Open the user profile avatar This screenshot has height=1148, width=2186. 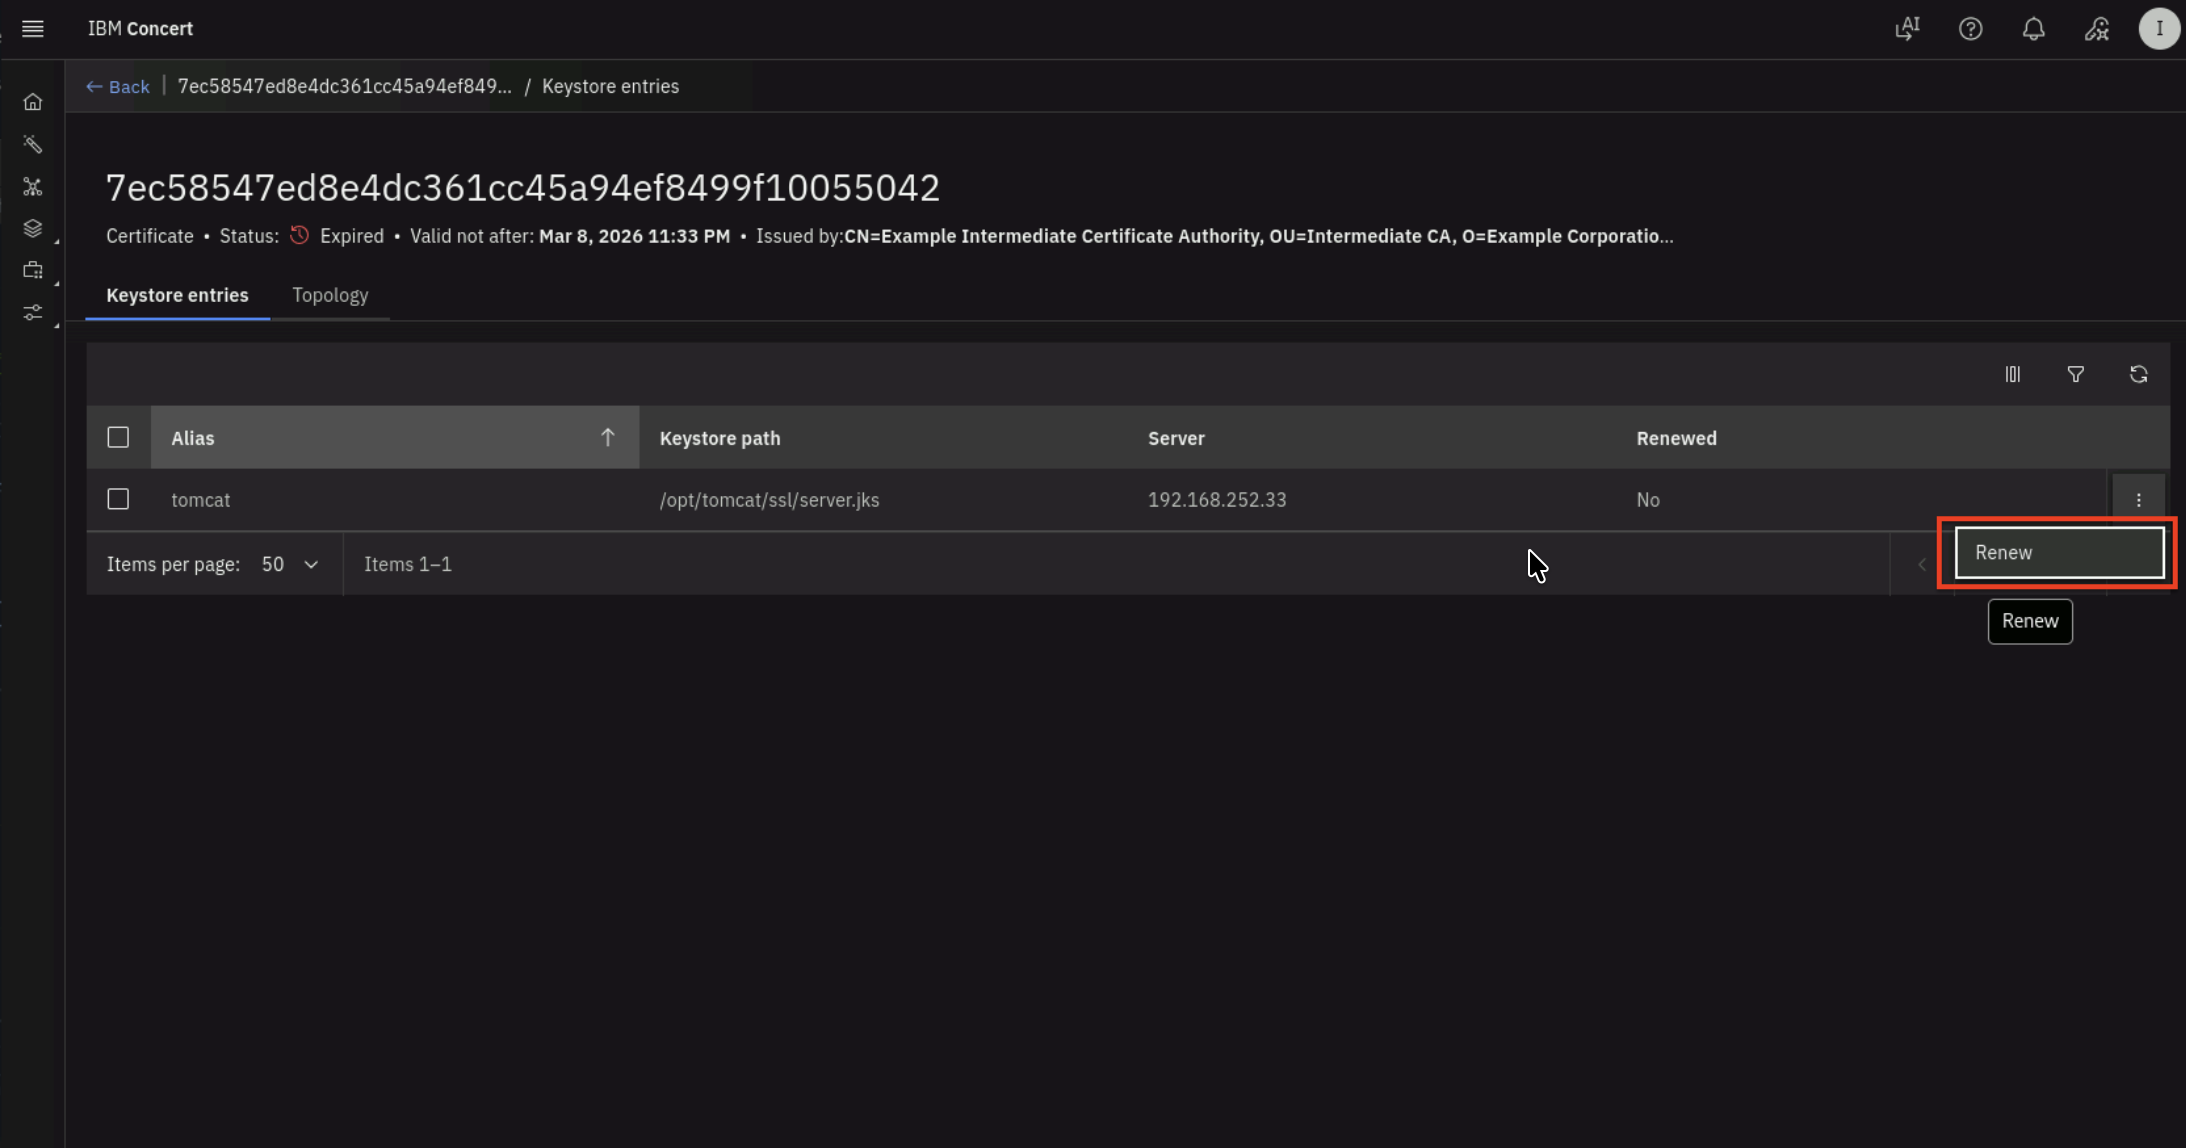pyautogui.click(x=2158, y=29)
